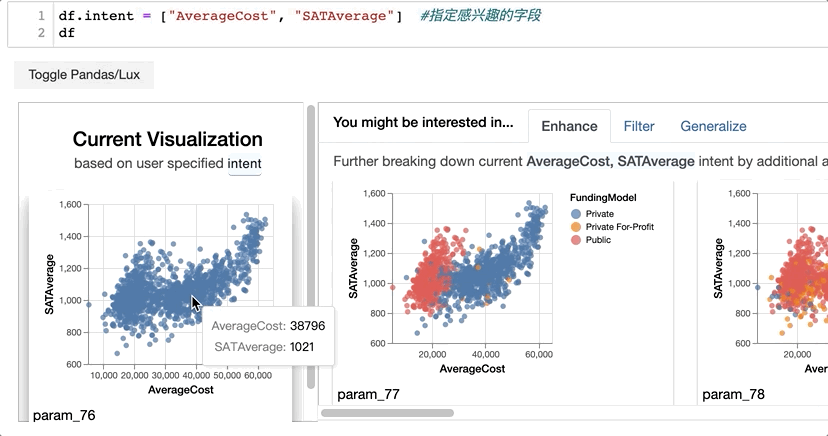Click the Toggle Pandas/Lux button
This screenshot has height=436, width=828.
[x=84, y=75]
